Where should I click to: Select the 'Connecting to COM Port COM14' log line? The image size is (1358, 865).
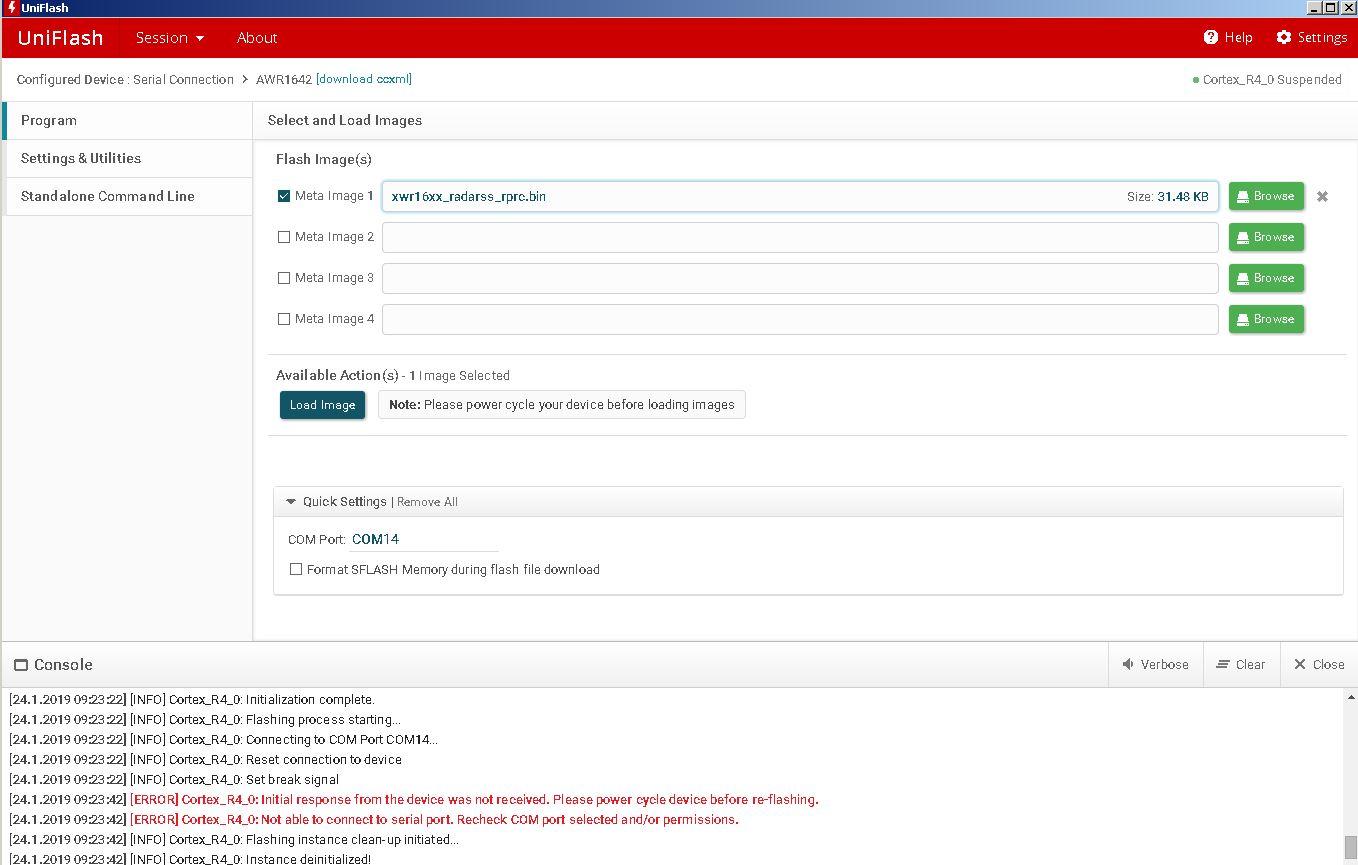point(224,740)
